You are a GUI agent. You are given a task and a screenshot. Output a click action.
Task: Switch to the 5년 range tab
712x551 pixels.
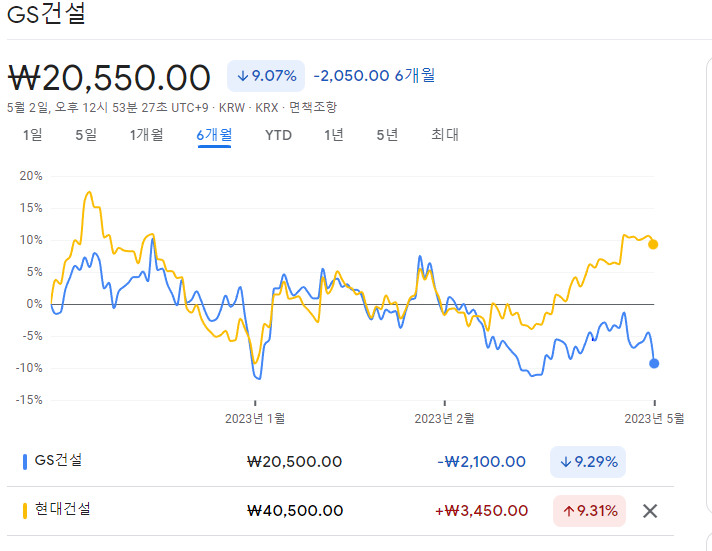pyautogui.click(x=387, y=135)
